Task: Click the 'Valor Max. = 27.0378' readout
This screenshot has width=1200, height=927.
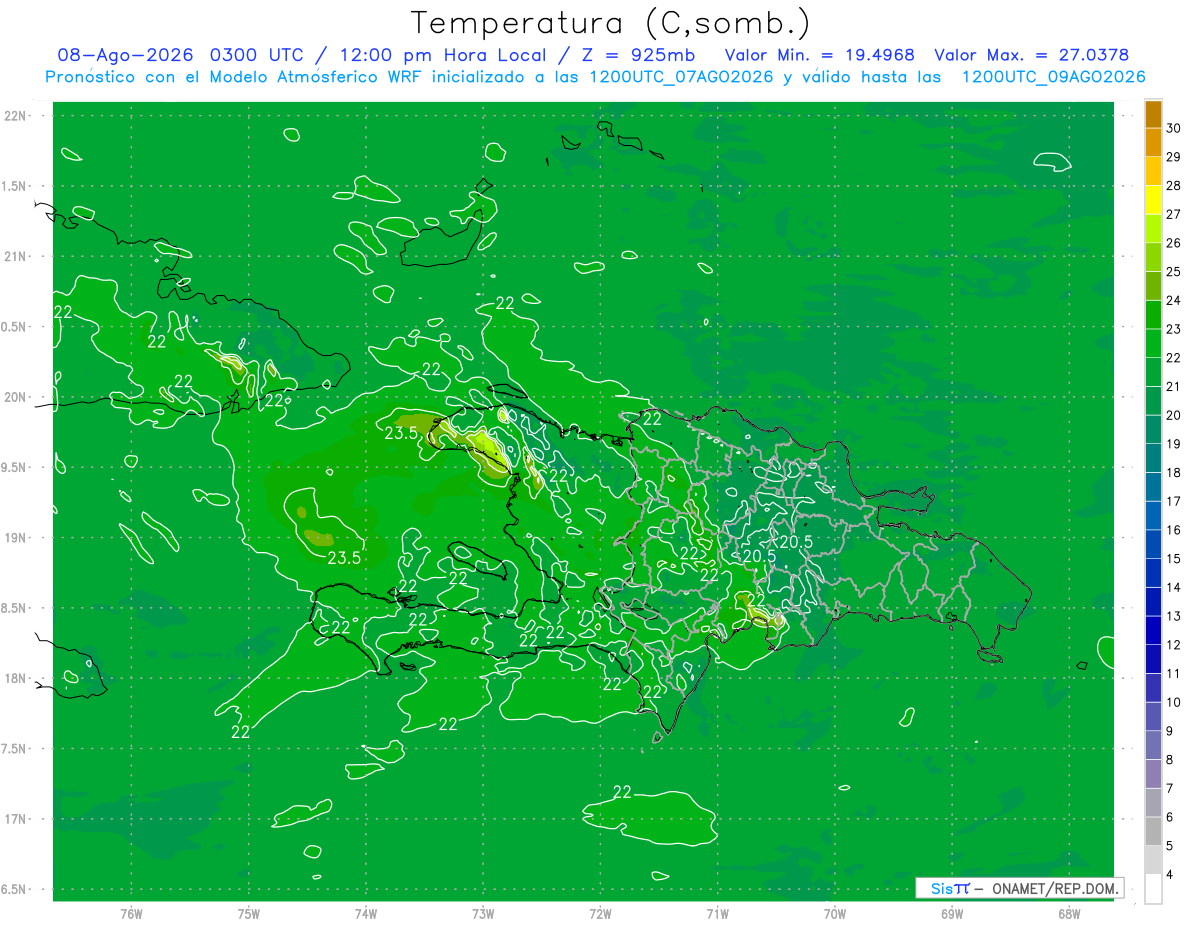Action: (x=1033, y=55)
